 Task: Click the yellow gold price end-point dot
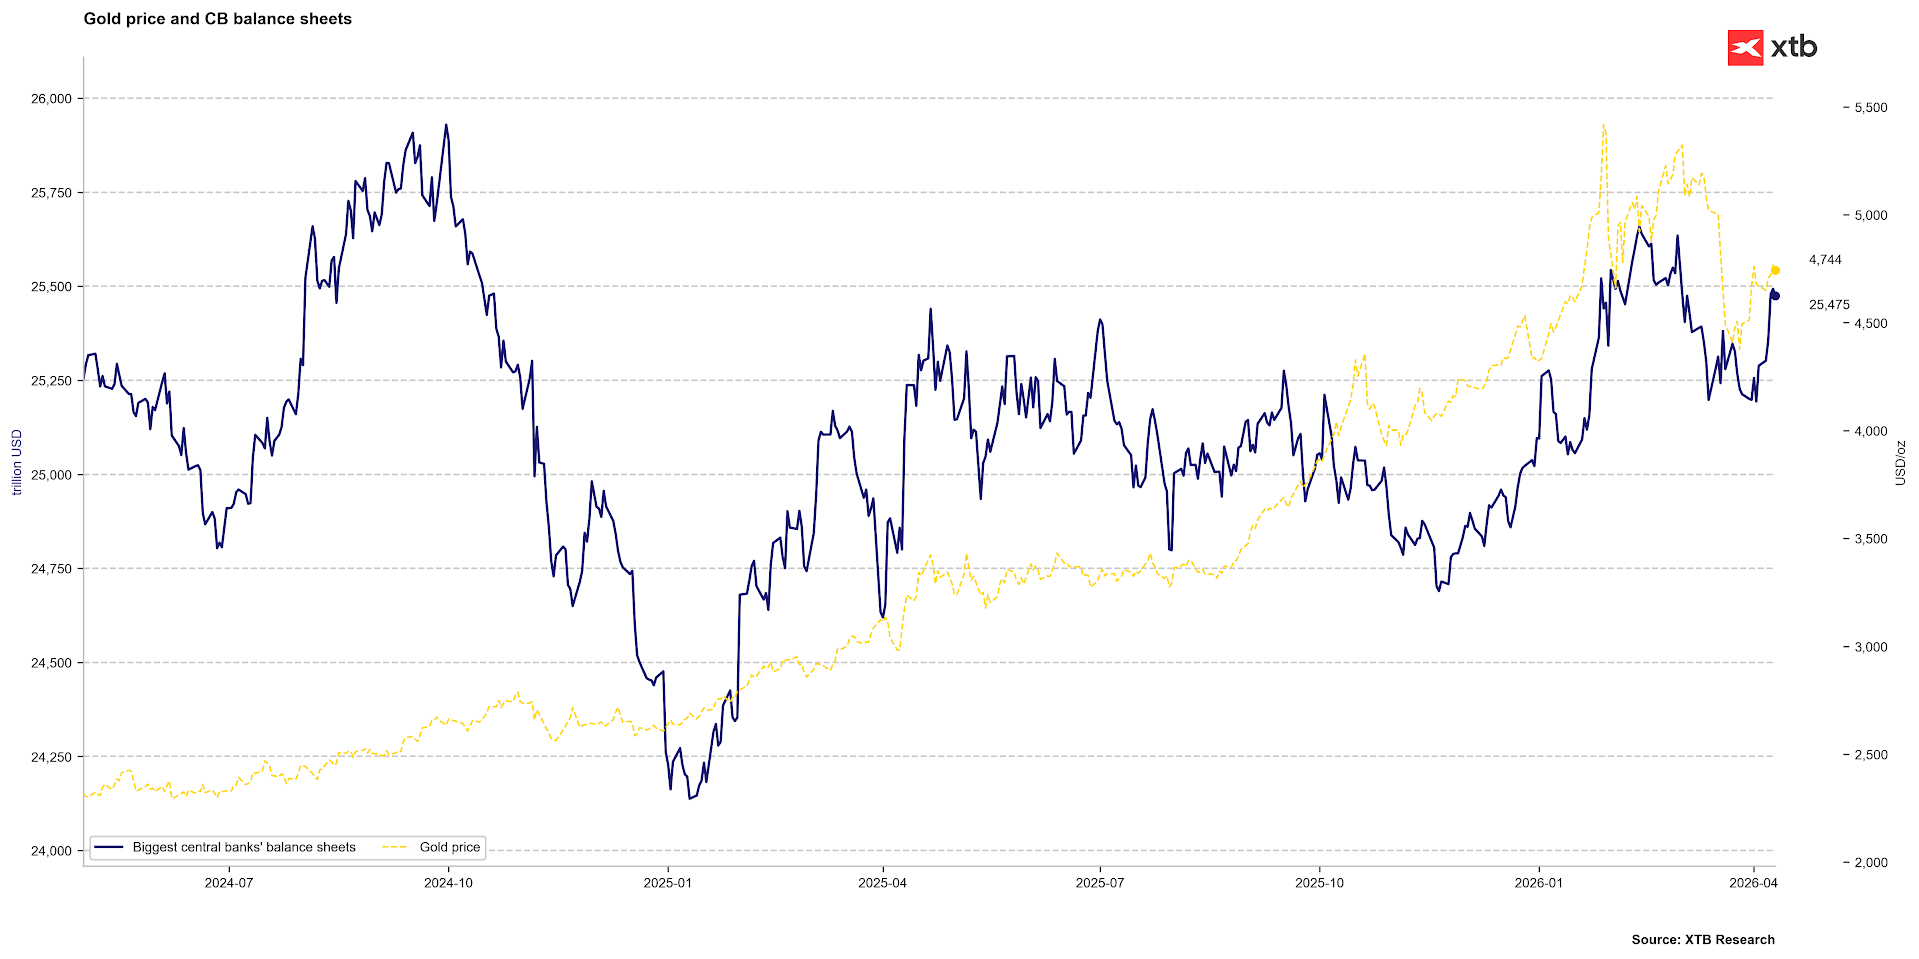click(1775, 270)
